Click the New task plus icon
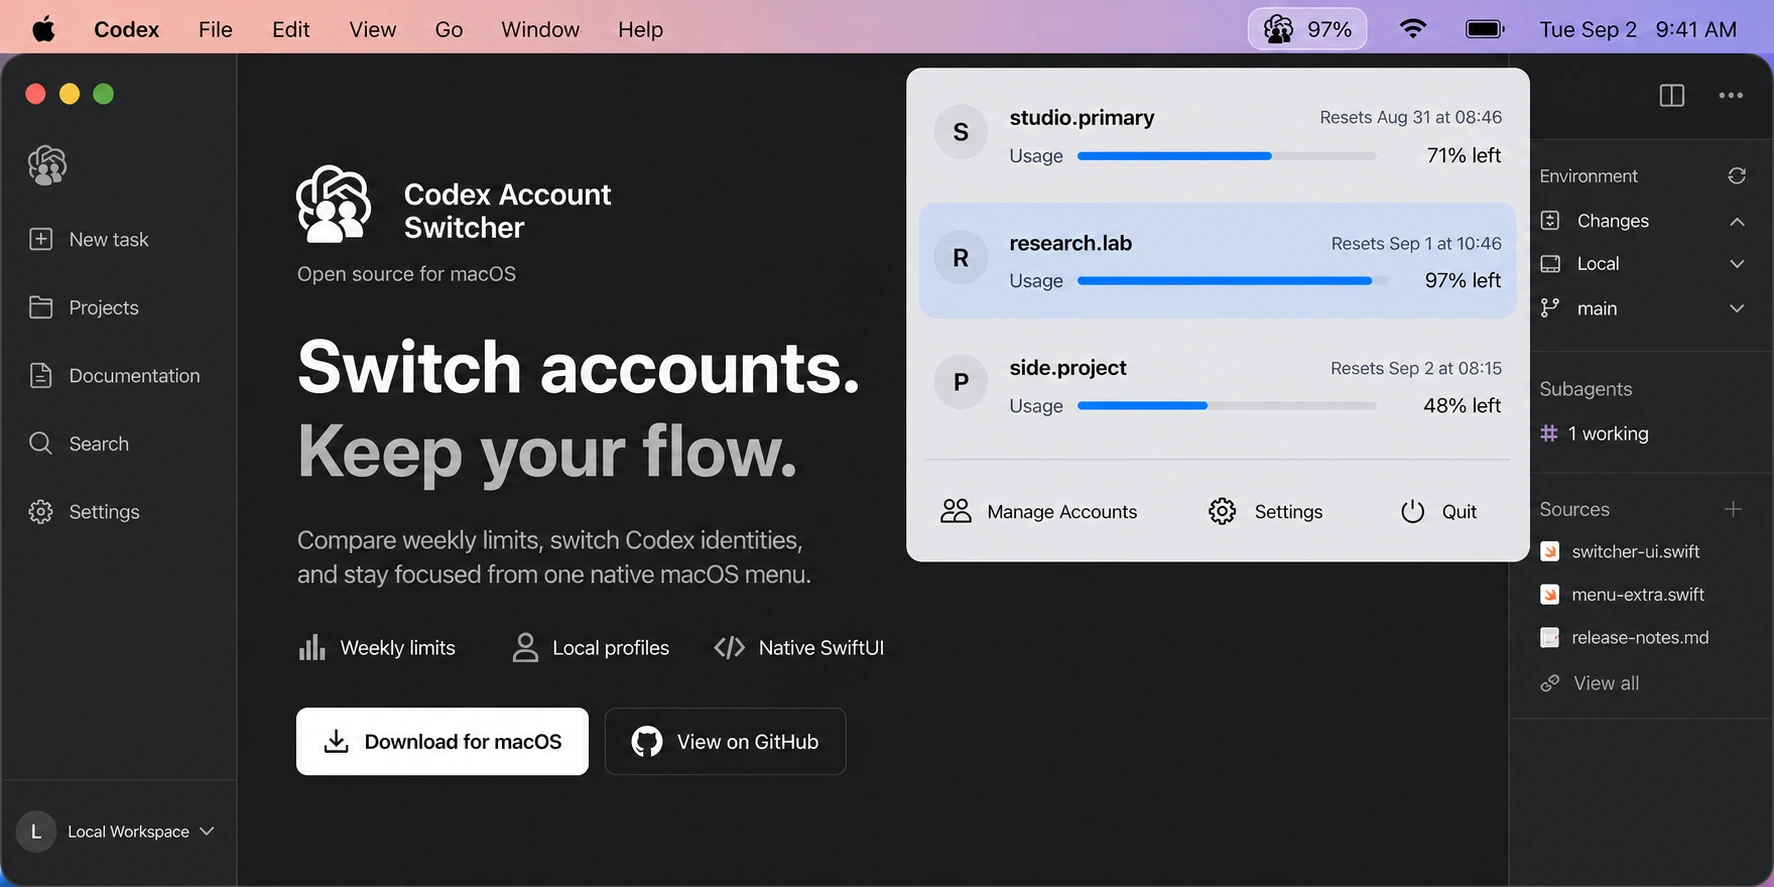The height and width of the screenshot is (887, 1774). coord(41,239)
